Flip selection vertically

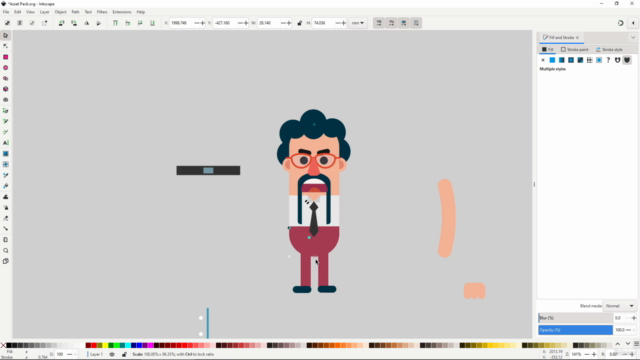(x=99, y=23)
